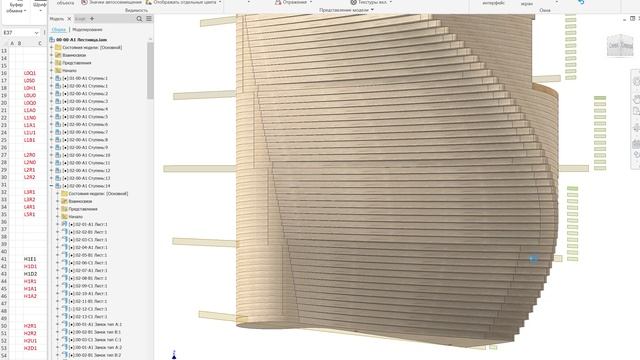Collapse the 02-00-A1 Ступень:14 node

pos(51,186)
